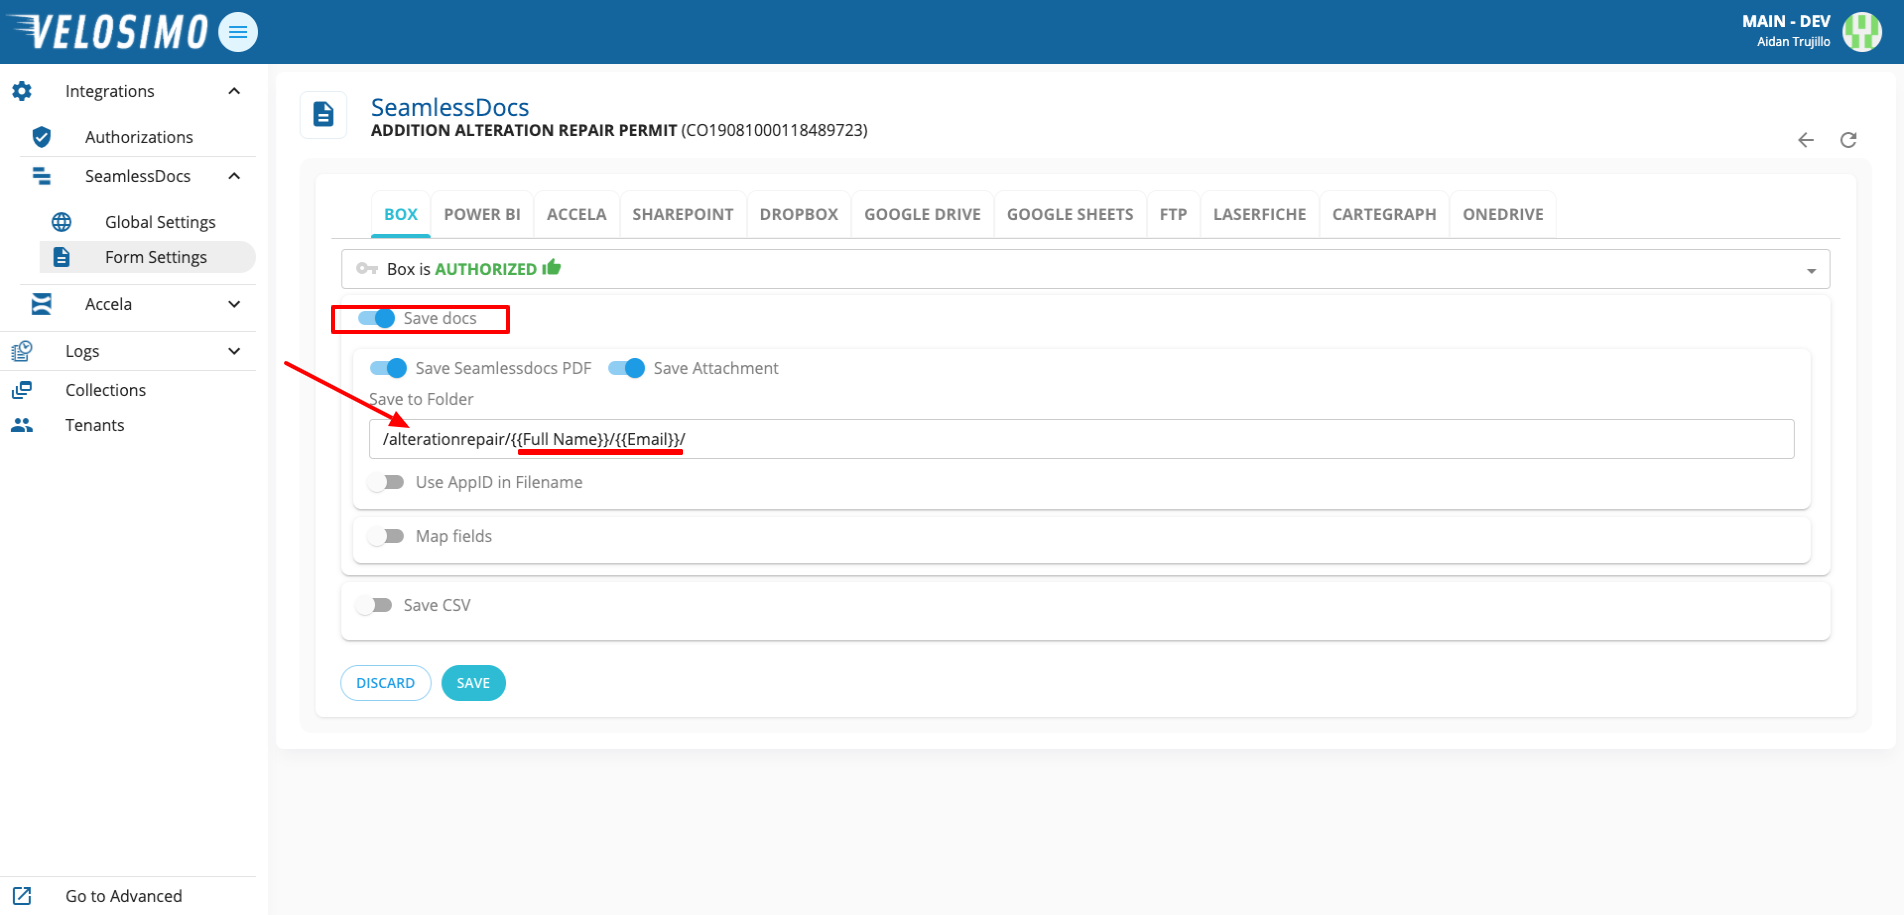Disable the Save Seamlessdocs PDF switch

tap(388, 368)
